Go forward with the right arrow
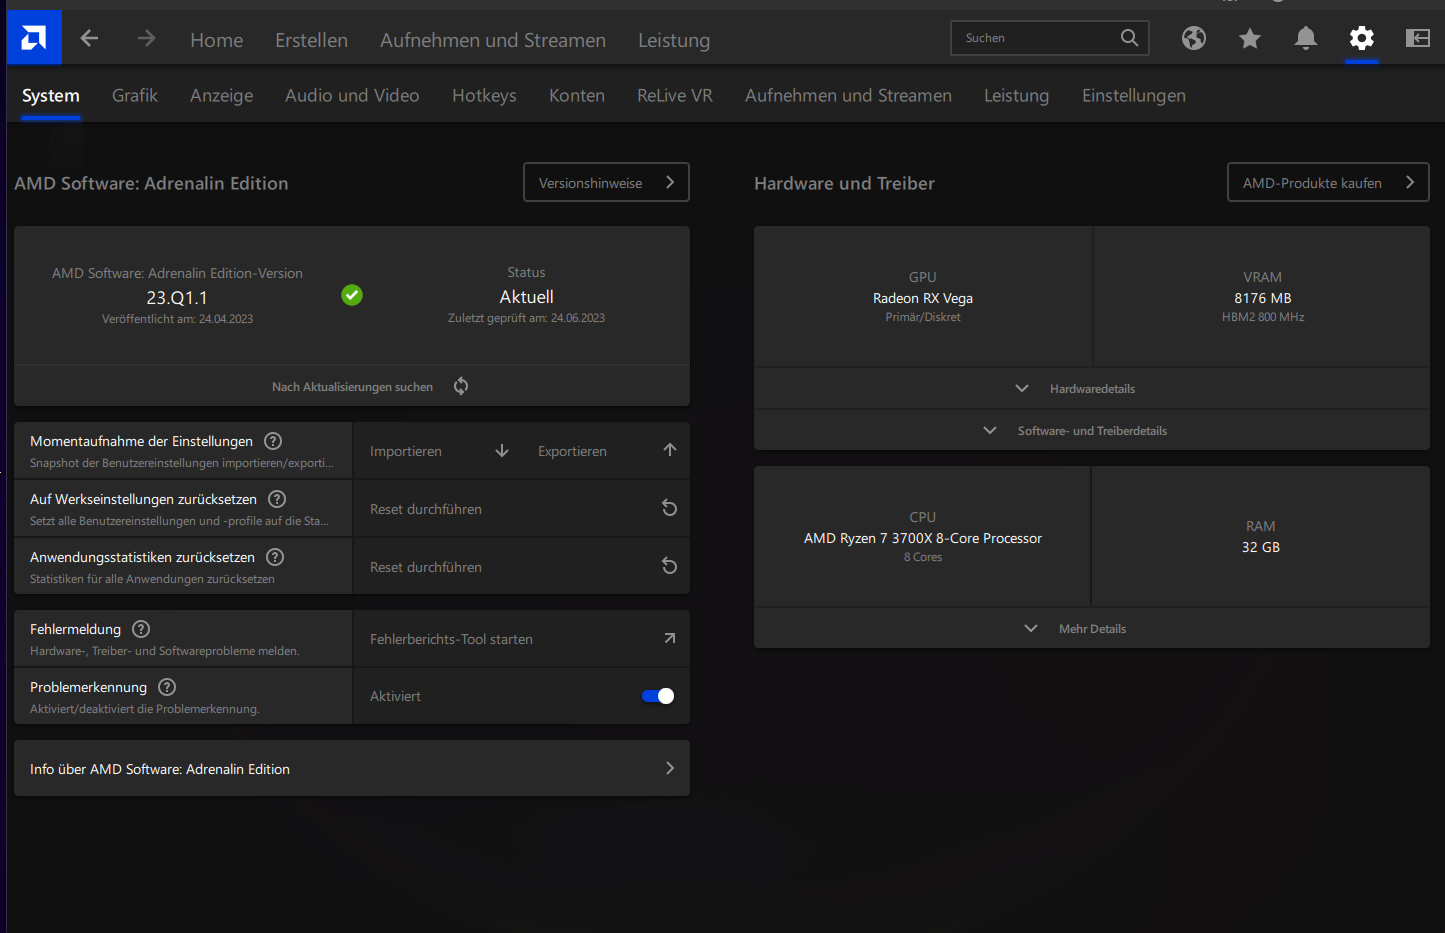 (146, 38)
